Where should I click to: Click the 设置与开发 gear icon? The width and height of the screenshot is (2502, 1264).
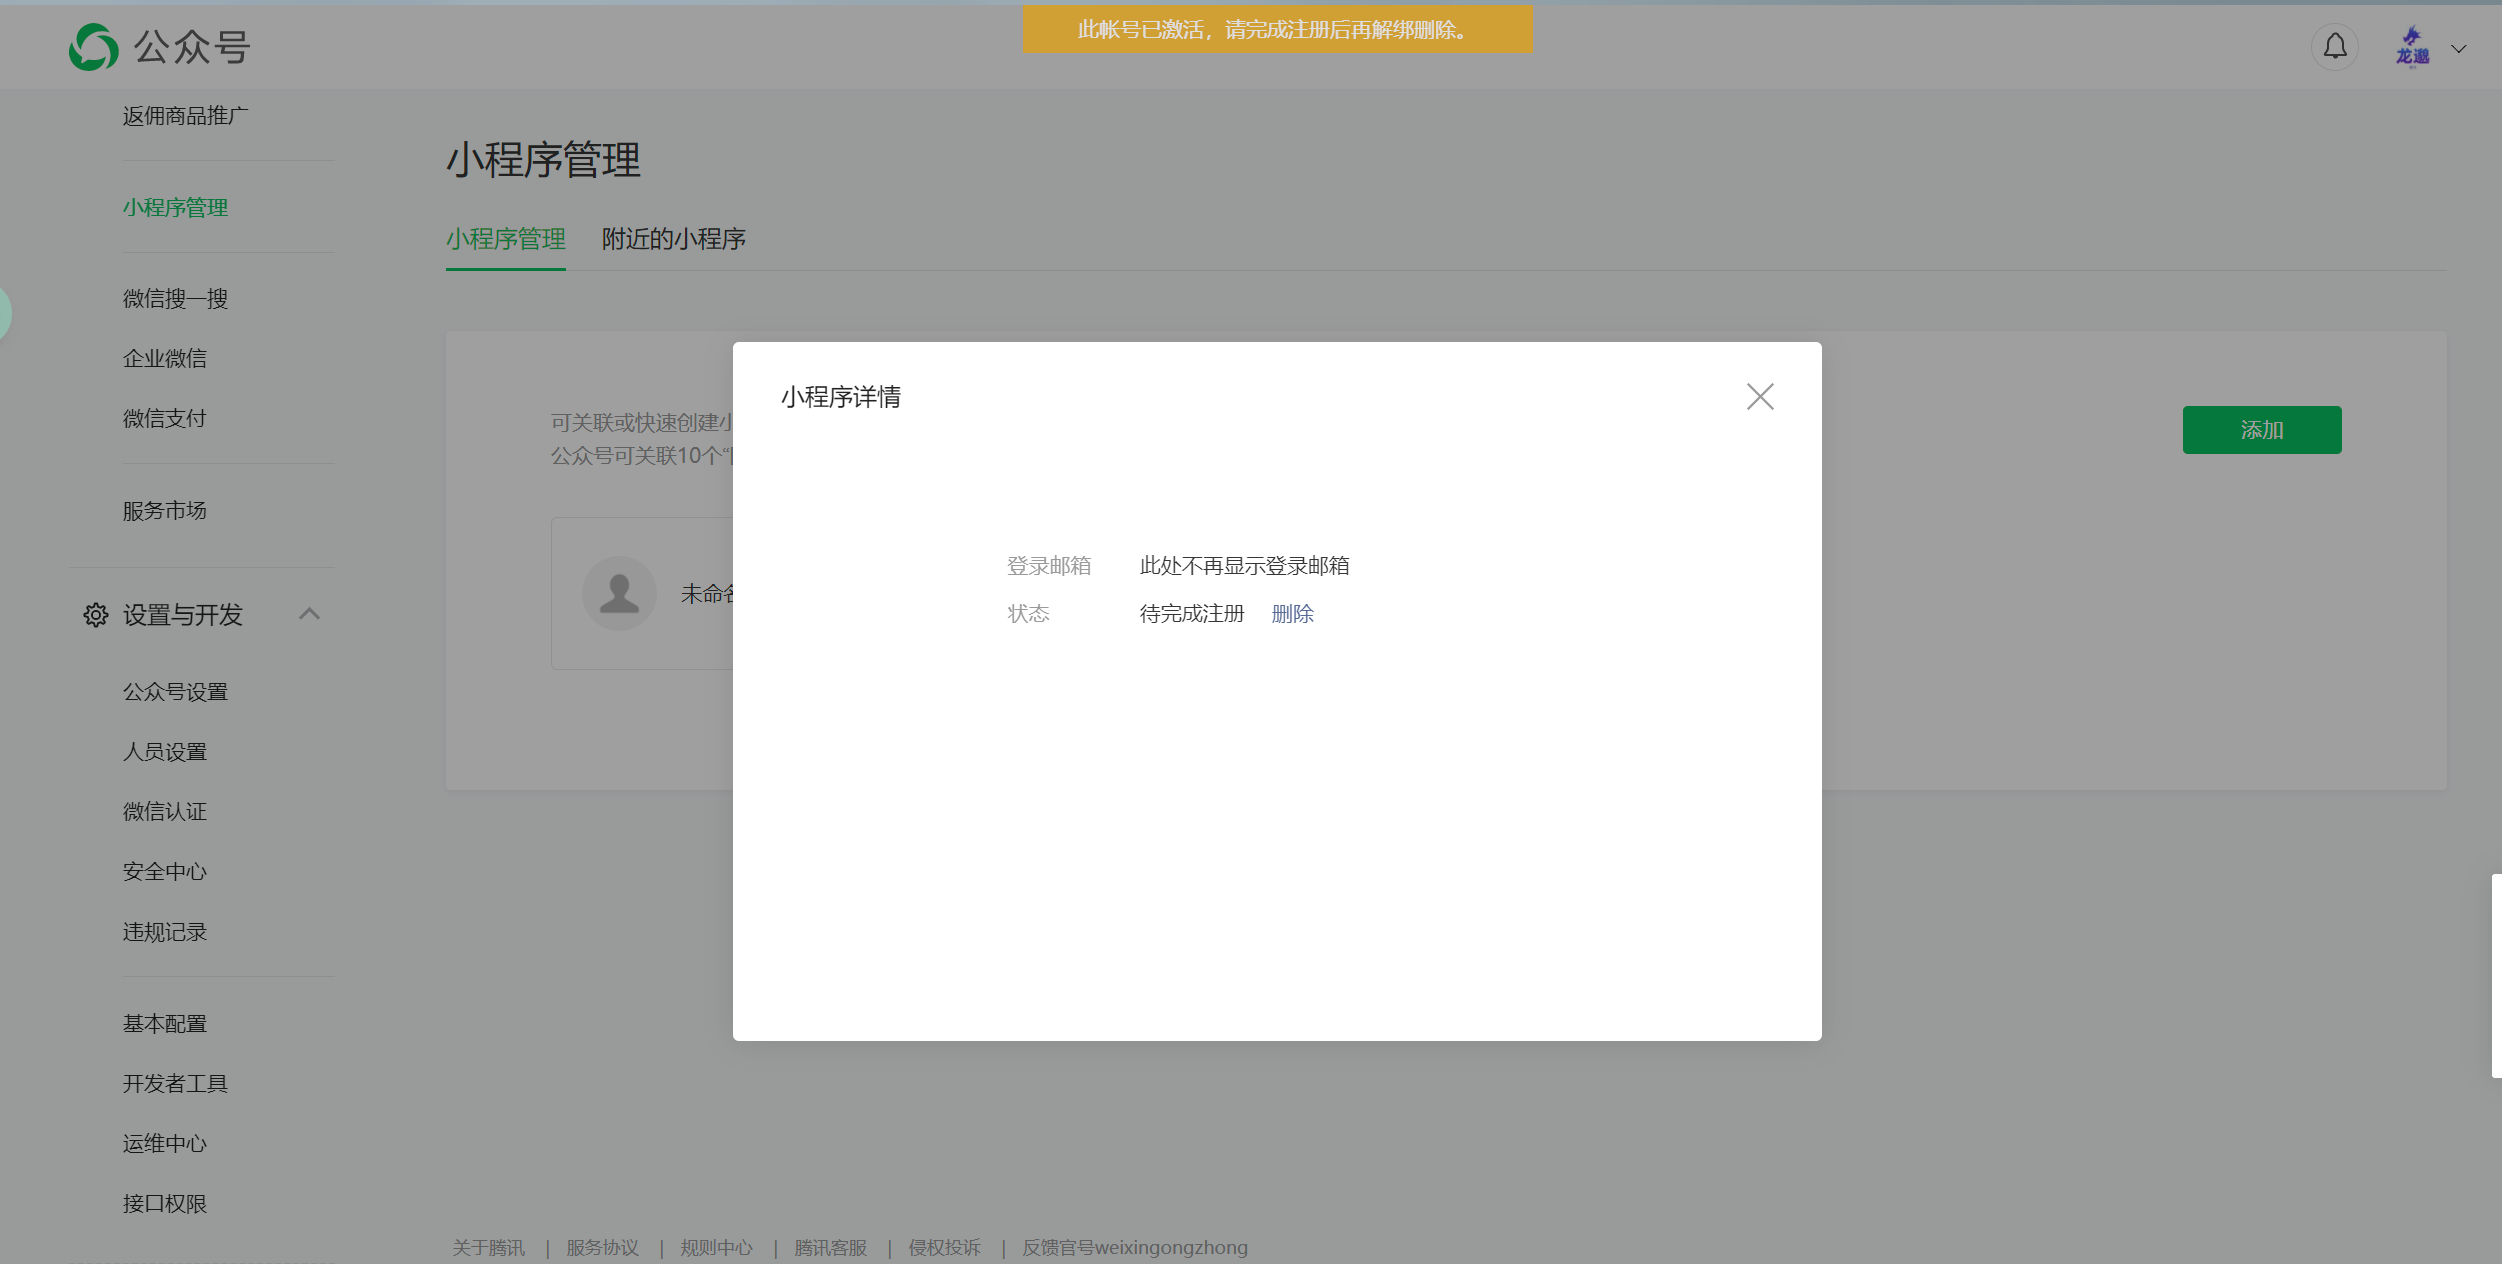[x=96, y=615]
